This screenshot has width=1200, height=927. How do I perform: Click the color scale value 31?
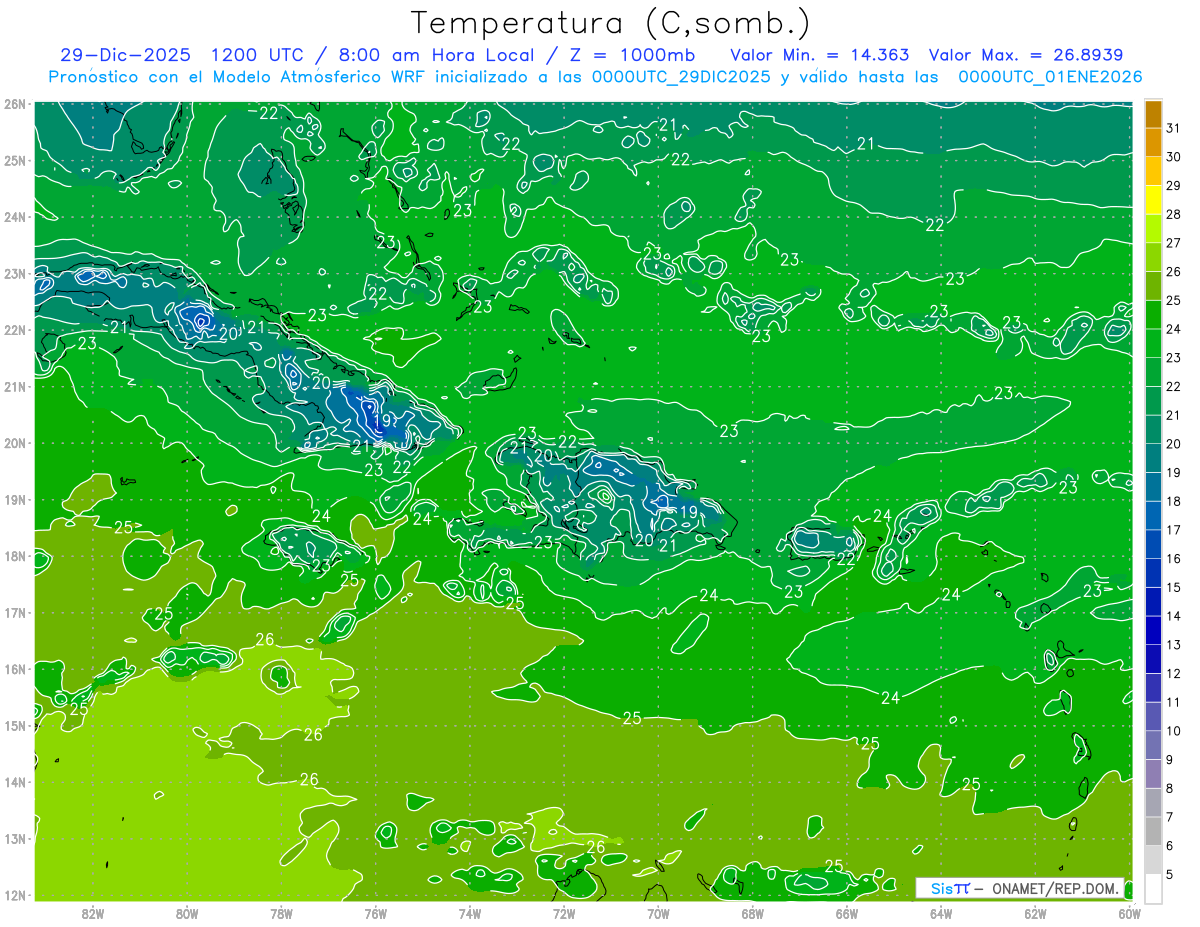coord(1174,127)
